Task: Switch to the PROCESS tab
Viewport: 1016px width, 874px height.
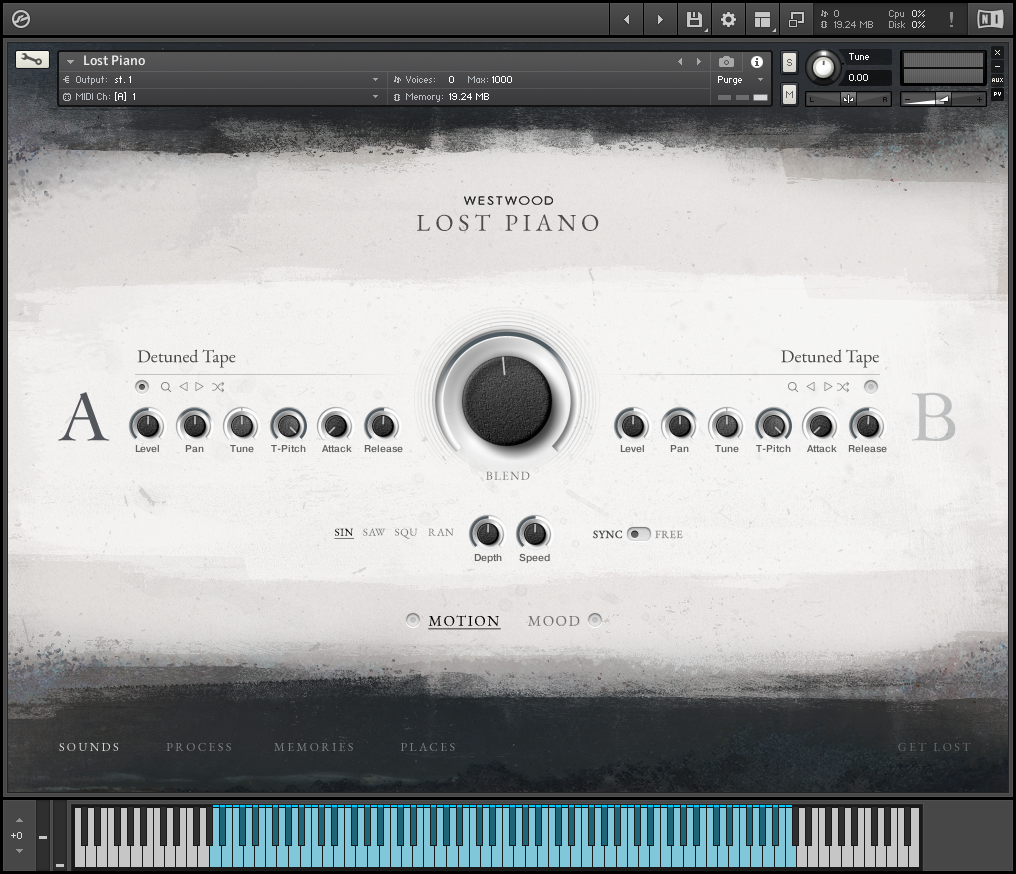Action: (199, 747)
